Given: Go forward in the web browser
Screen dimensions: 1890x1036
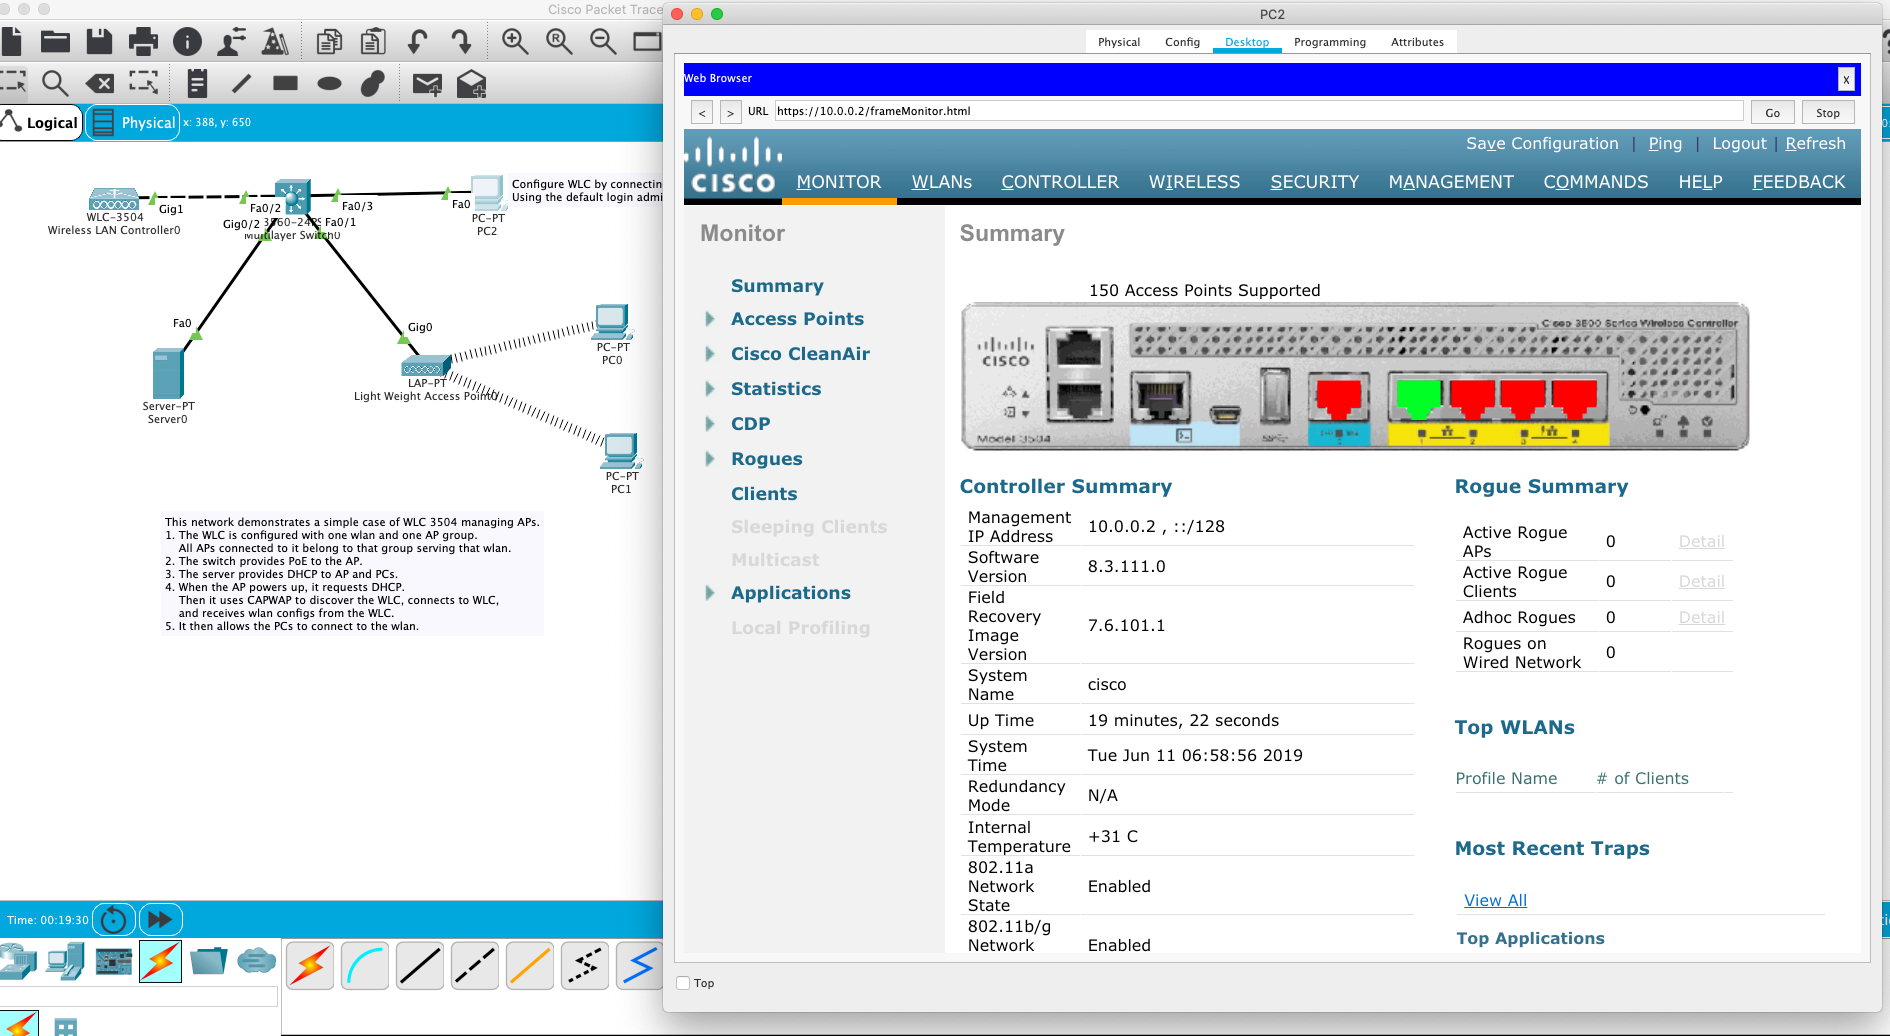Looking at the screenshot, I should (x=730, y=113).
